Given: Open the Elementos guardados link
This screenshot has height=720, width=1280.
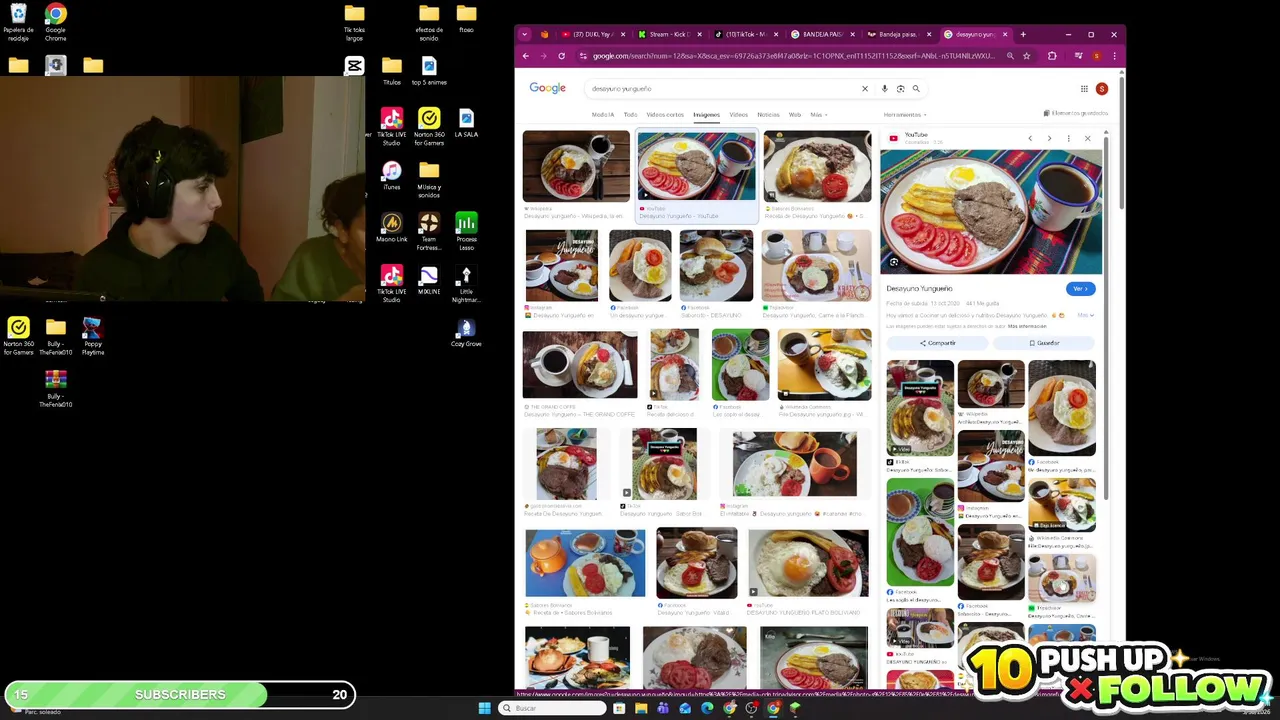Looking at the screenshot, I should point(1076,114).
